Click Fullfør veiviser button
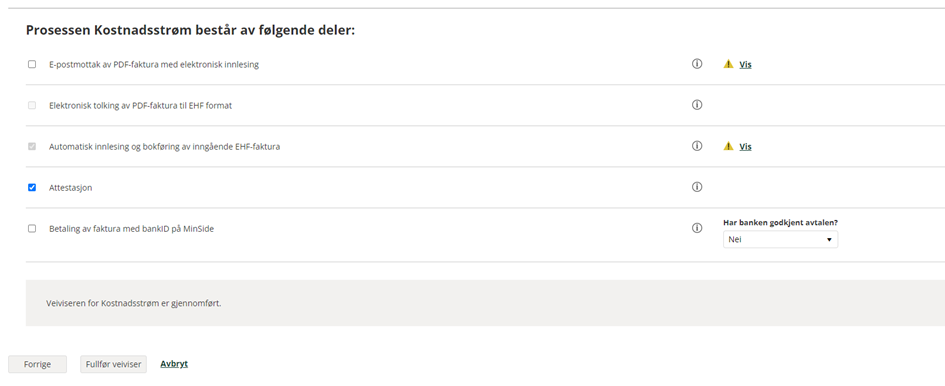Viewport: 945px width, 386px height. coord(113,364)
